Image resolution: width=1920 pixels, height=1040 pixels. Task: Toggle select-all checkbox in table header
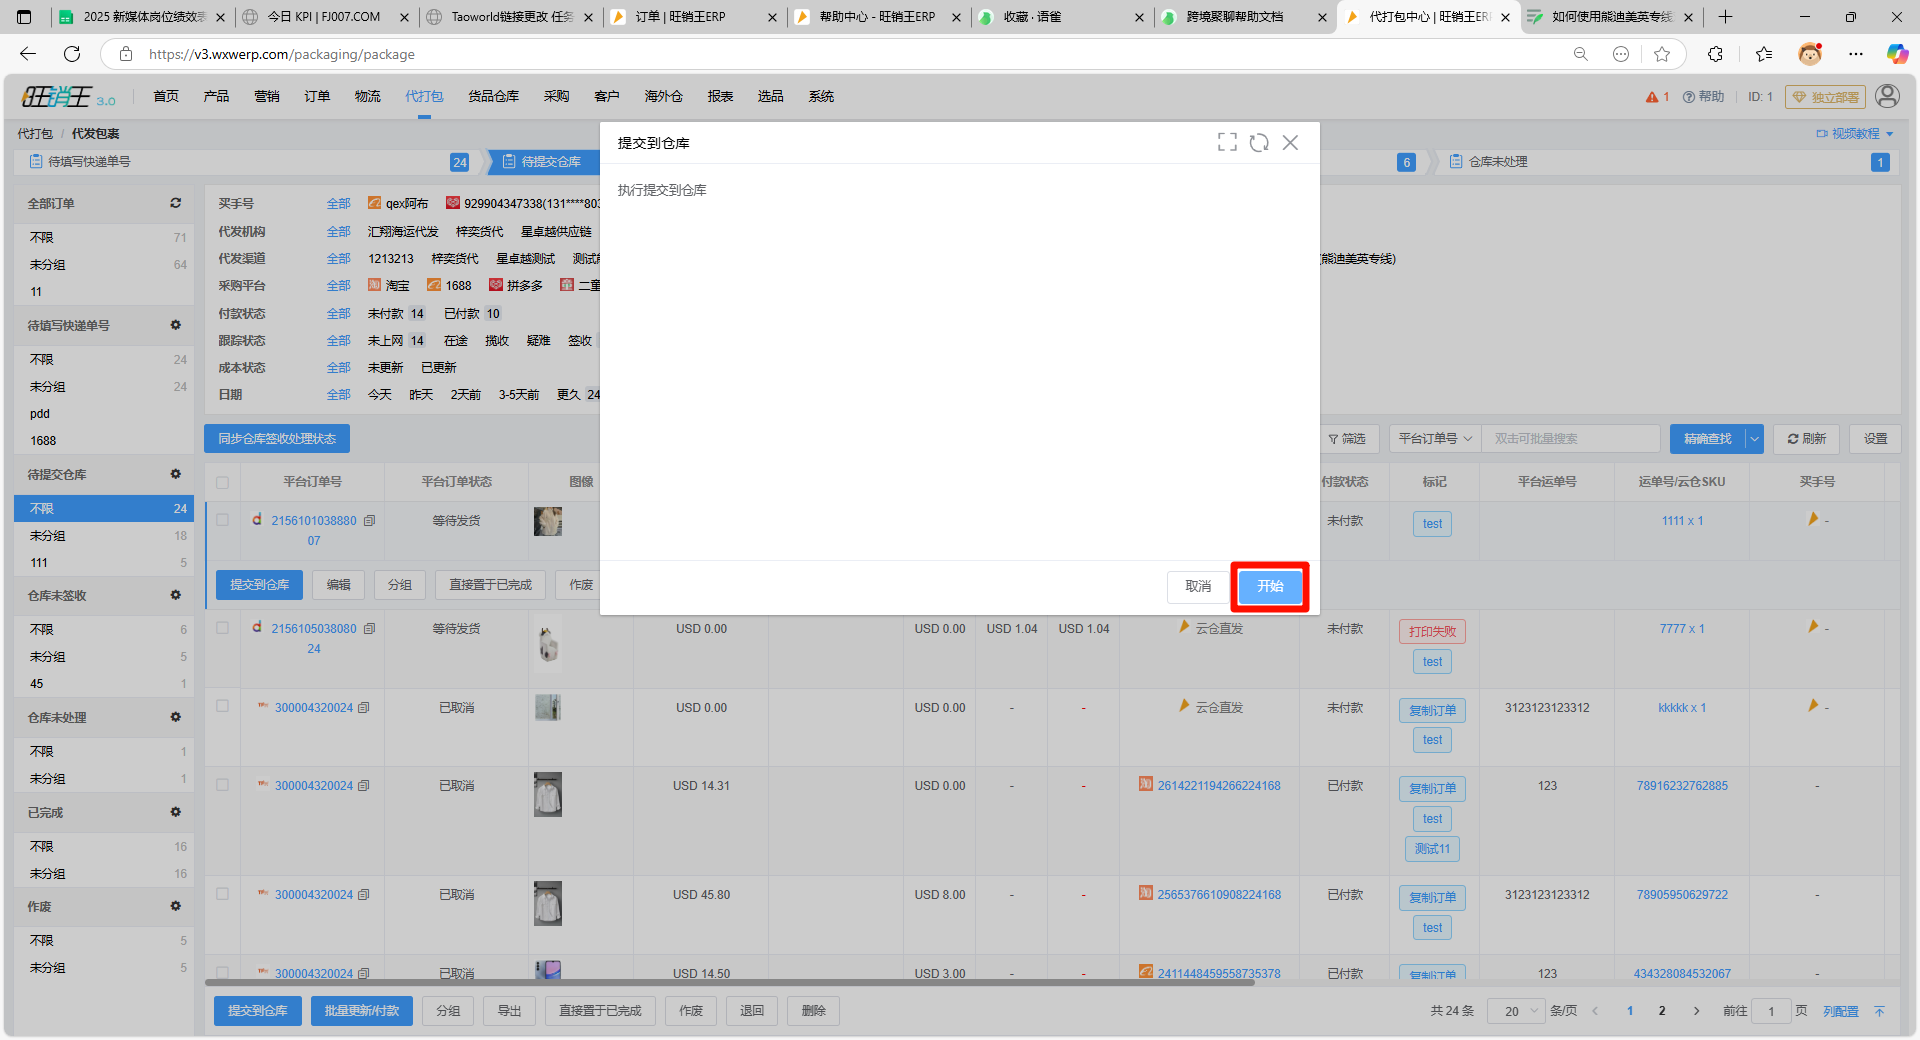222,482
